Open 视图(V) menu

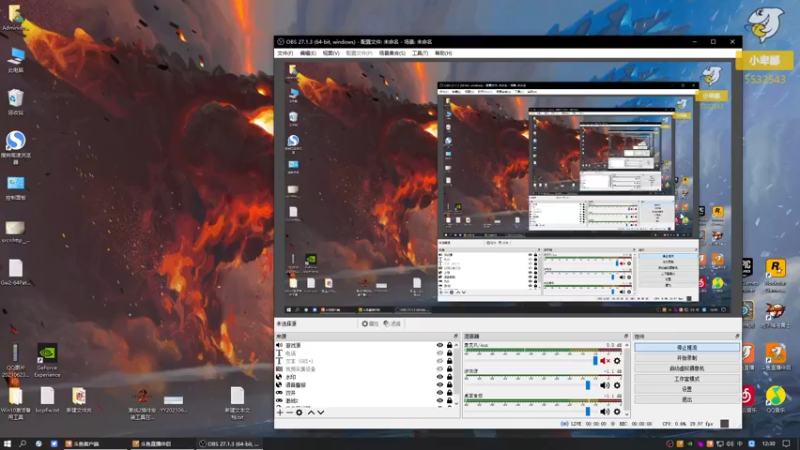tap(331, 53)
